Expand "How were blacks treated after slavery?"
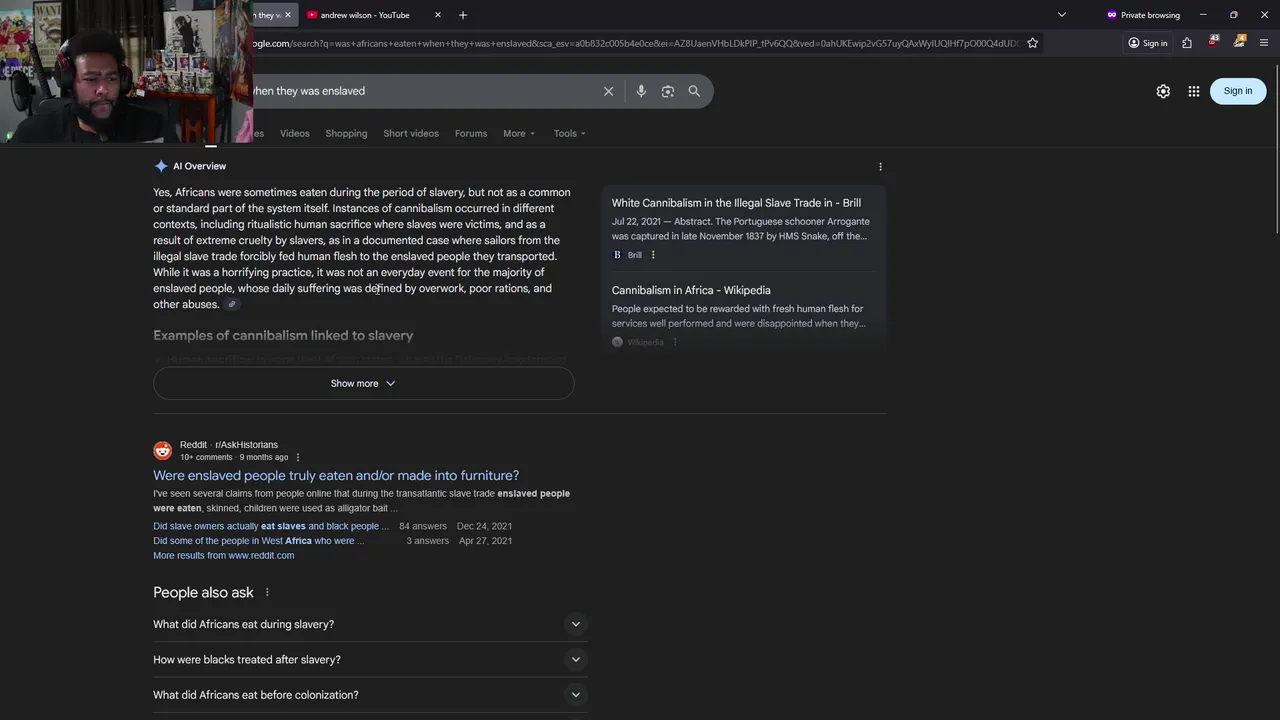Image resolution: width=1280 pixels, height=720 pixels. pos(575,660)
